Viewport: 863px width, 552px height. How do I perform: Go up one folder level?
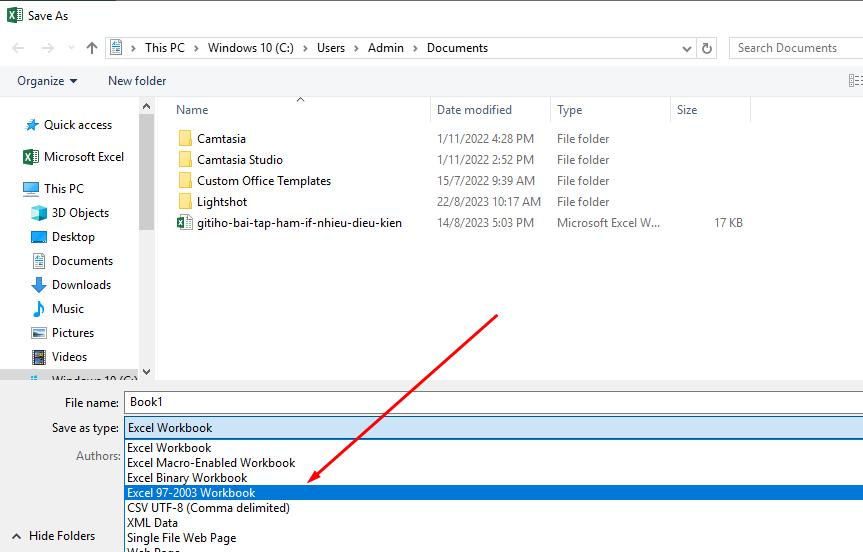tap(92, 48)
